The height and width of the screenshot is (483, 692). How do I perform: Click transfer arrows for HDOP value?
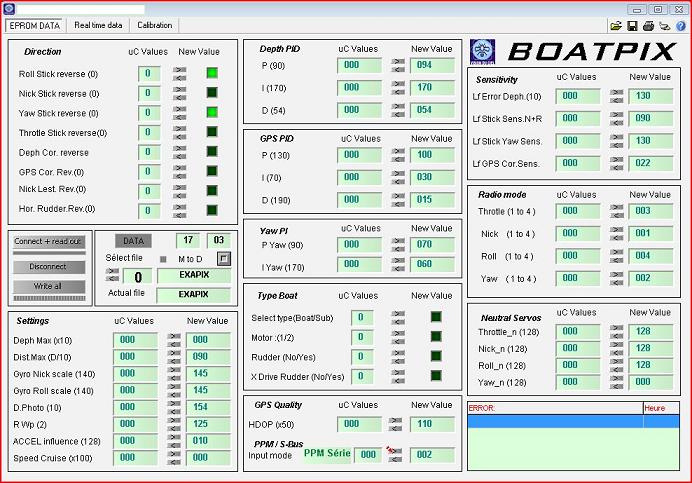pyautogui.click(x=398, y=424)
